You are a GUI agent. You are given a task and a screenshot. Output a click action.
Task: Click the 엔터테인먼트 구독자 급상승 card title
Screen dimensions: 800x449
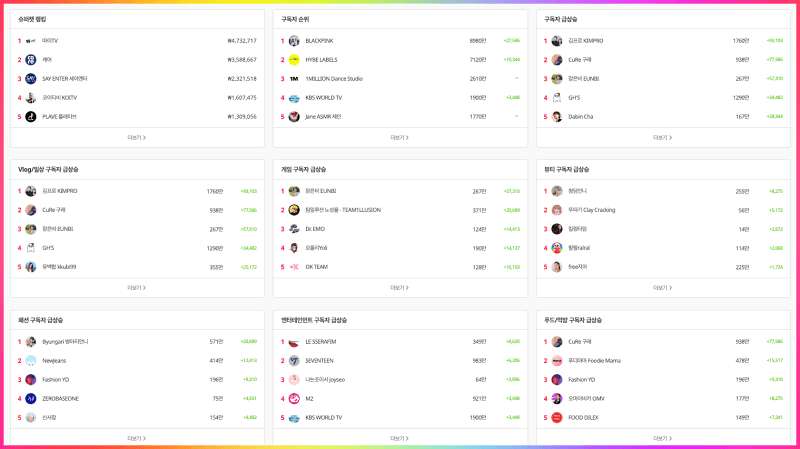pyautogui.click(x=314, y=320)
